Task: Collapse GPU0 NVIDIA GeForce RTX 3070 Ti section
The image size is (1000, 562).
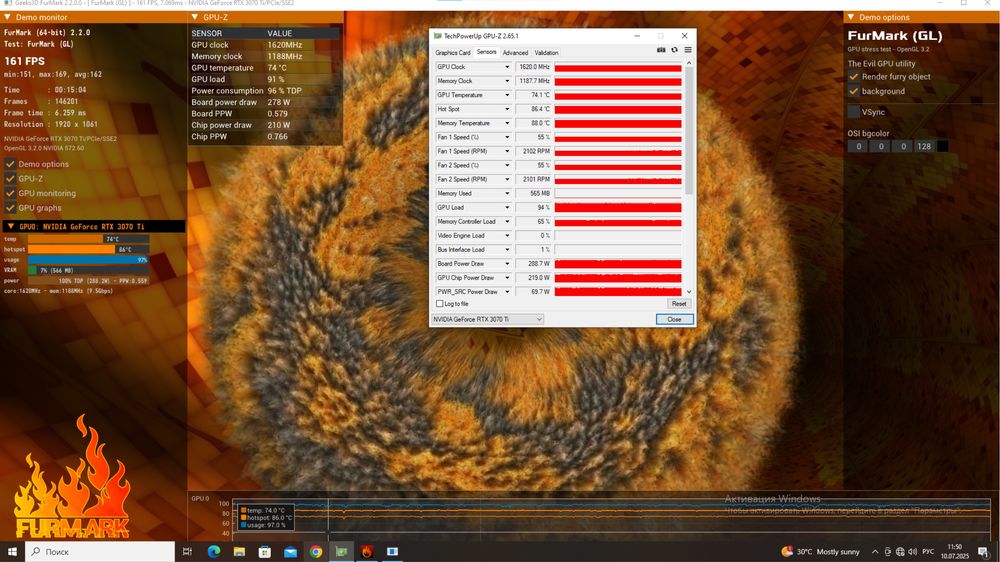Action: [10, 226]
